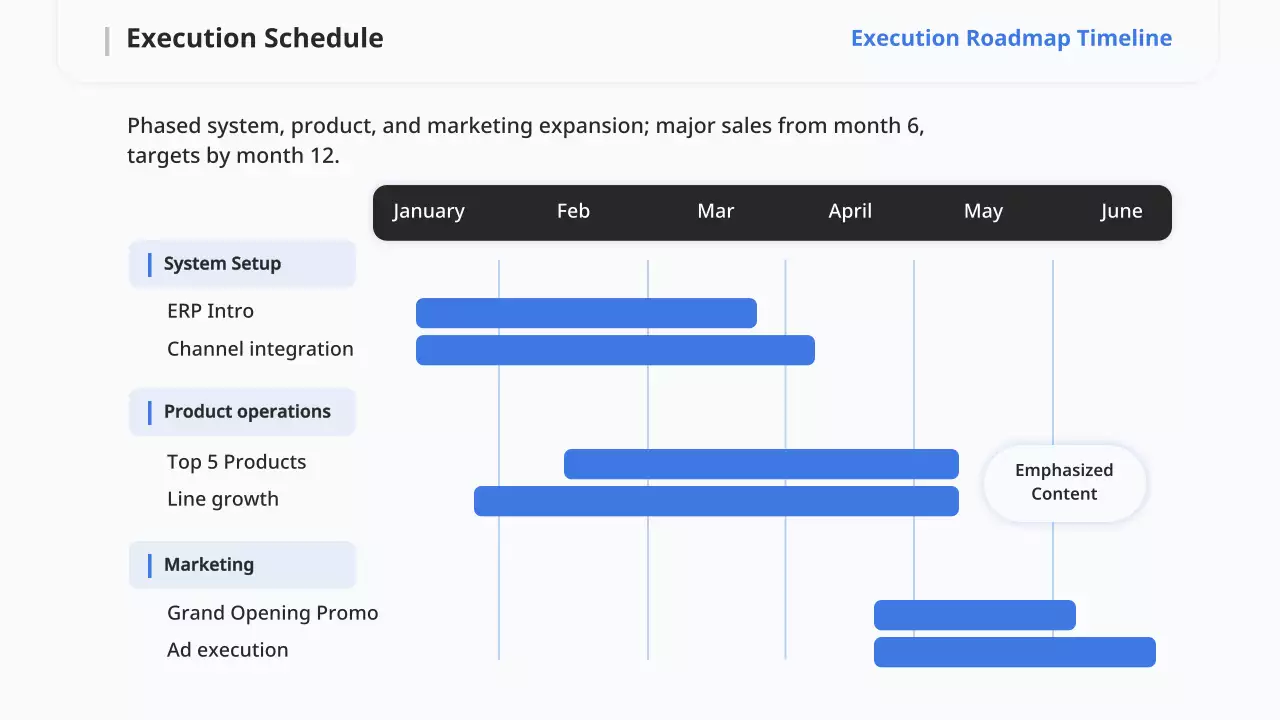Click the January month header
Viewport: 1280px width, 720px height.
pyautogui.click(x=428, y=211)
